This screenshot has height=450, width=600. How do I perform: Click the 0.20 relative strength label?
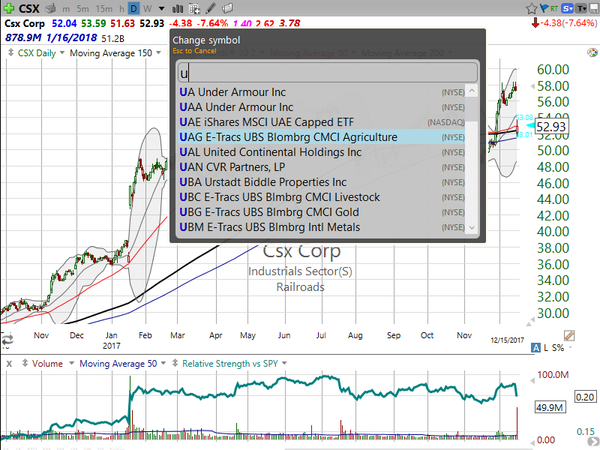pyautogui.click(x=585, y=397)
